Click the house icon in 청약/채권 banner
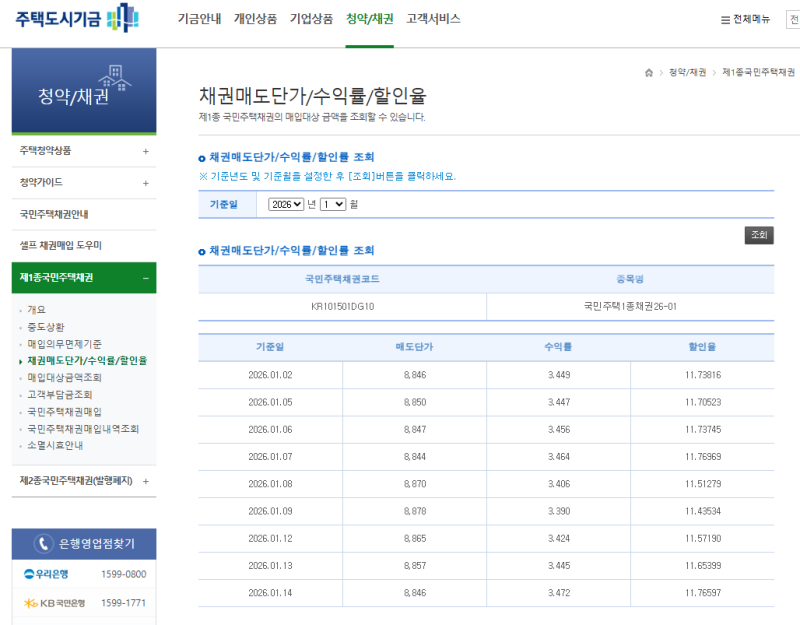Image resolution: width=800 pixels, height=625 pixels. coord(115,78)
